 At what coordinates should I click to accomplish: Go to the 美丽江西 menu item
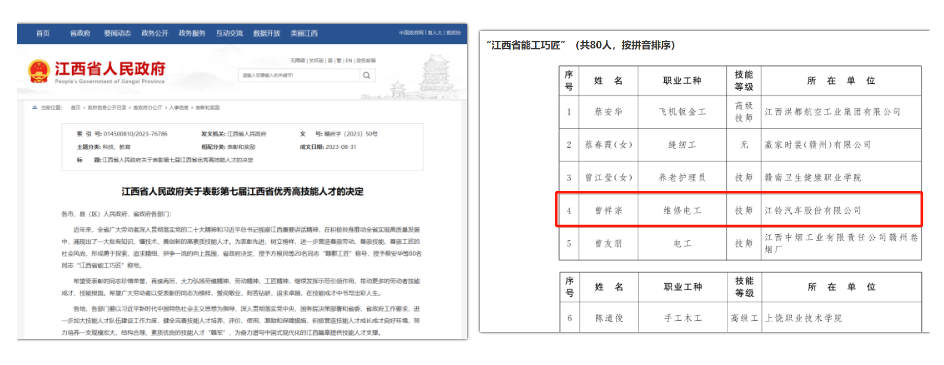(304, 34)
